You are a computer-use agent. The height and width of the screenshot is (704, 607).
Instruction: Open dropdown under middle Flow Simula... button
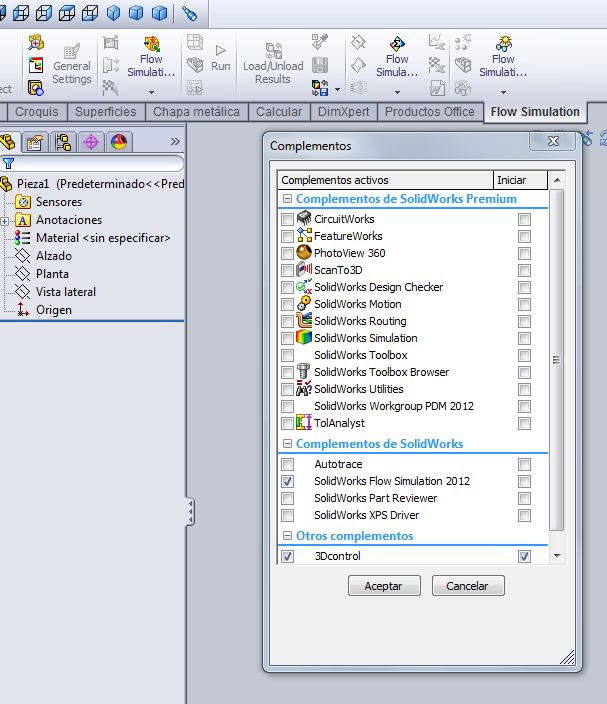(x=397, y=92)
